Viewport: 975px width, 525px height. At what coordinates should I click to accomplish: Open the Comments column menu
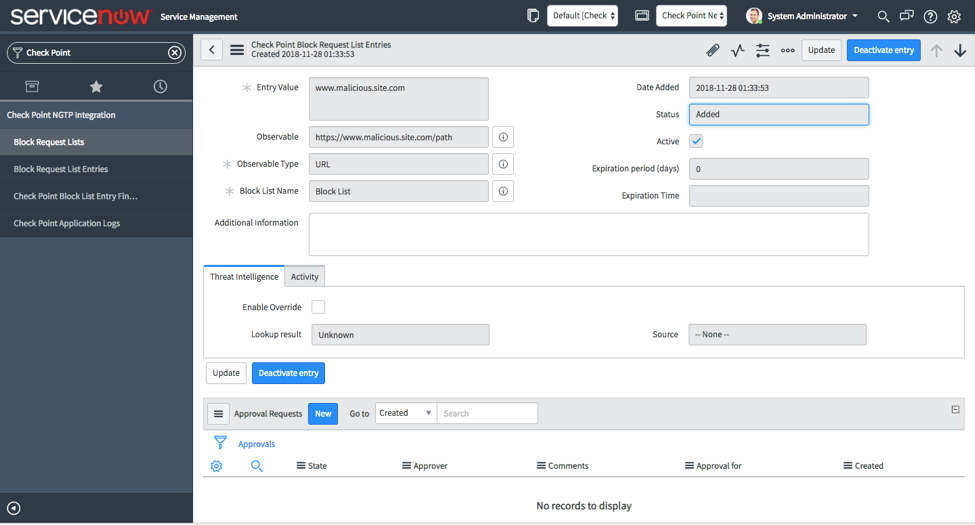click(x=541, y=466)
